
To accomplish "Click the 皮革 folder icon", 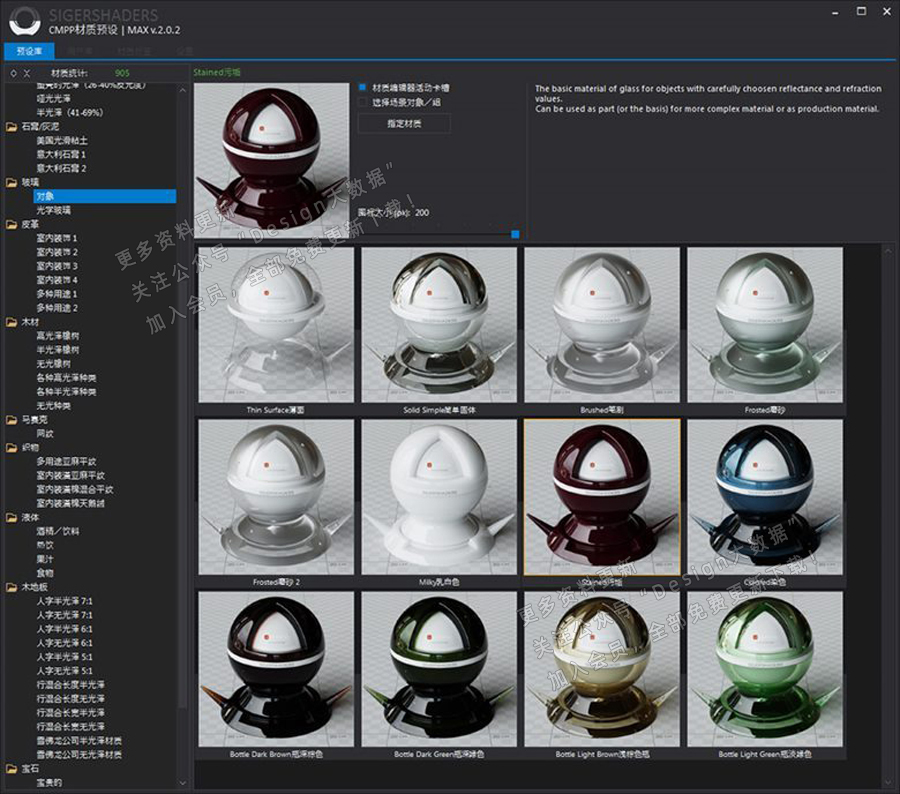I will (11, 225).
